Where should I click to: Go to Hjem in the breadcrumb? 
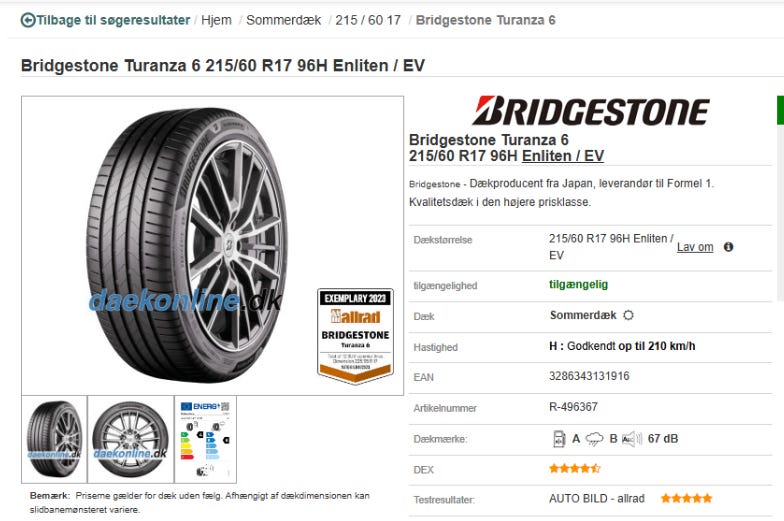click(216, 20)
